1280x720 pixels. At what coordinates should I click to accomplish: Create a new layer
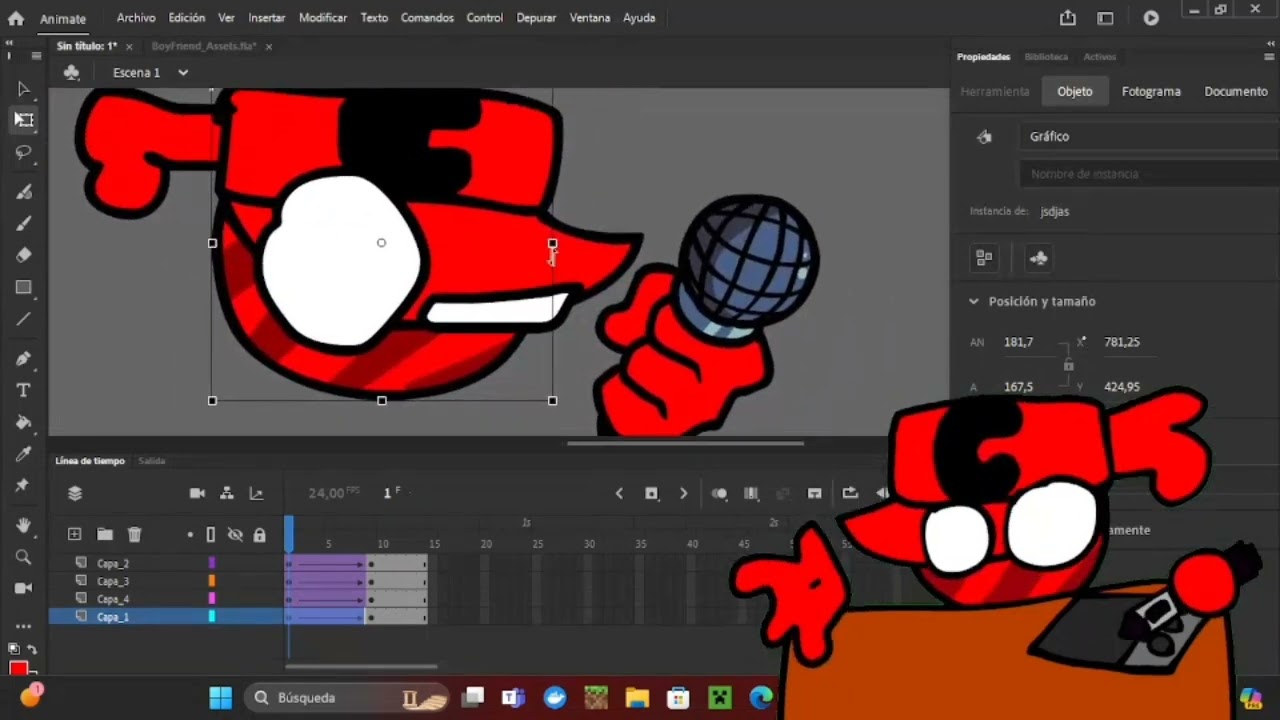click(x=74, y=535)
